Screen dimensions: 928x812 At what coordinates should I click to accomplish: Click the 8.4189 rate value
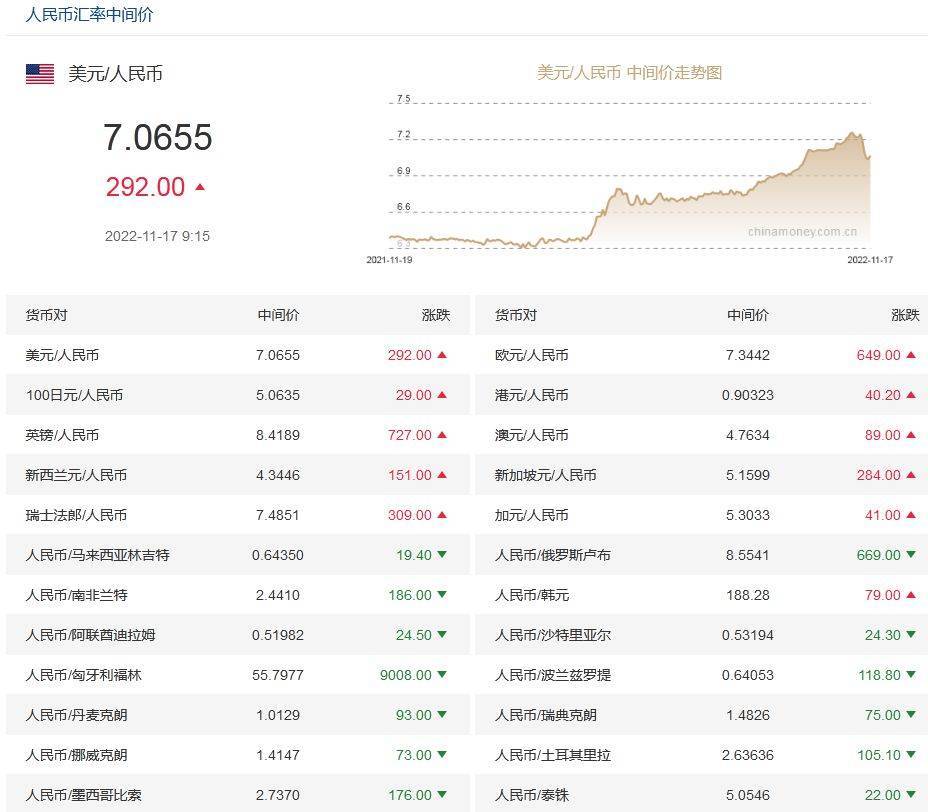278,435
